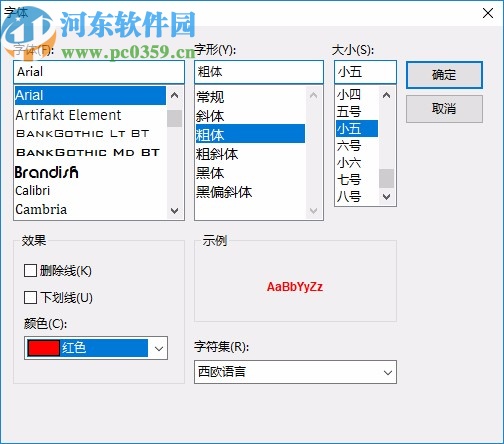Select size 八号
This screenshot has height=444, width=504.
[357, 196]
